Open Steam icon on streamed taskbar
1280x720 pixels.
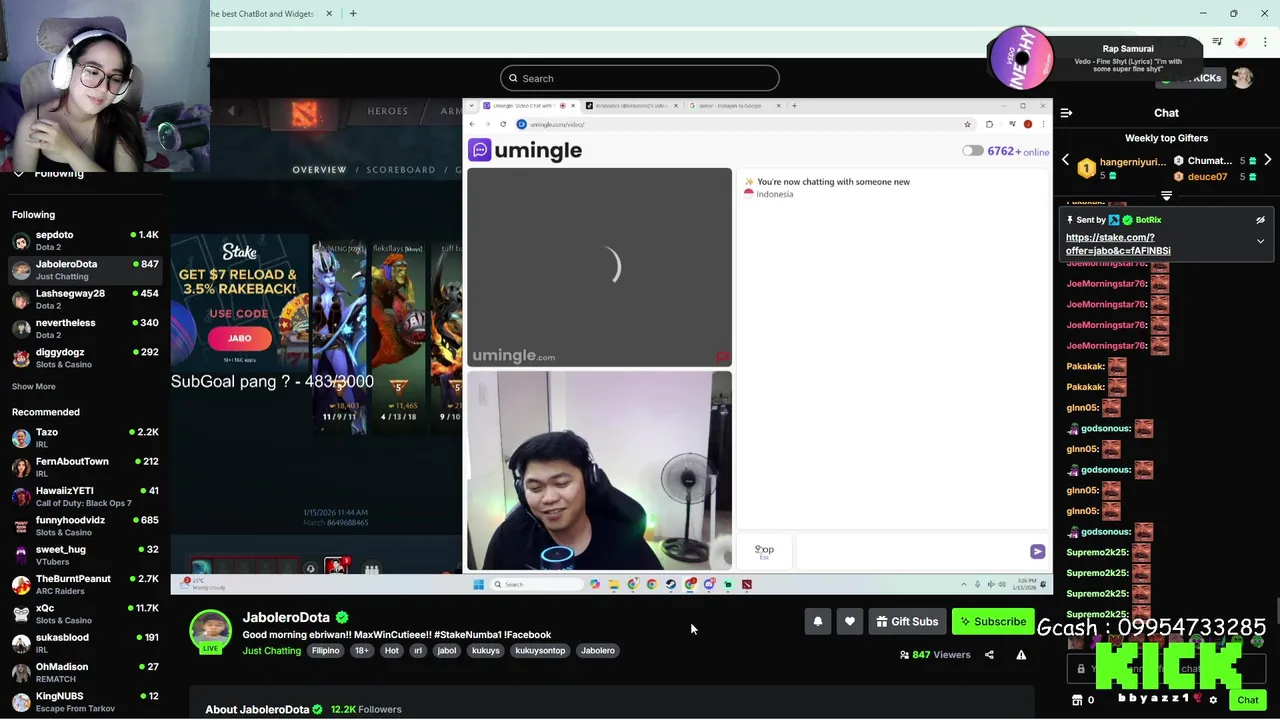670,584
